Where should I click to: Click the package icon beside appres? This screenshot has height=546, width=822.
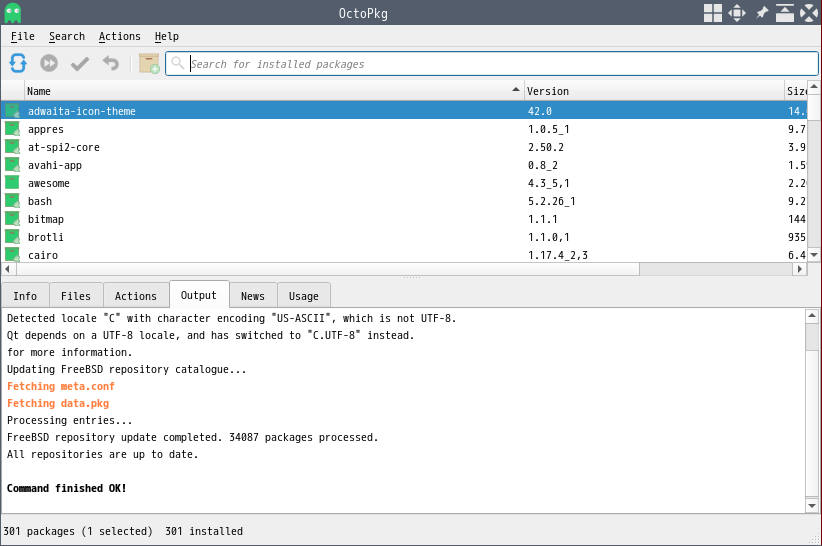(x=13, y=129)
